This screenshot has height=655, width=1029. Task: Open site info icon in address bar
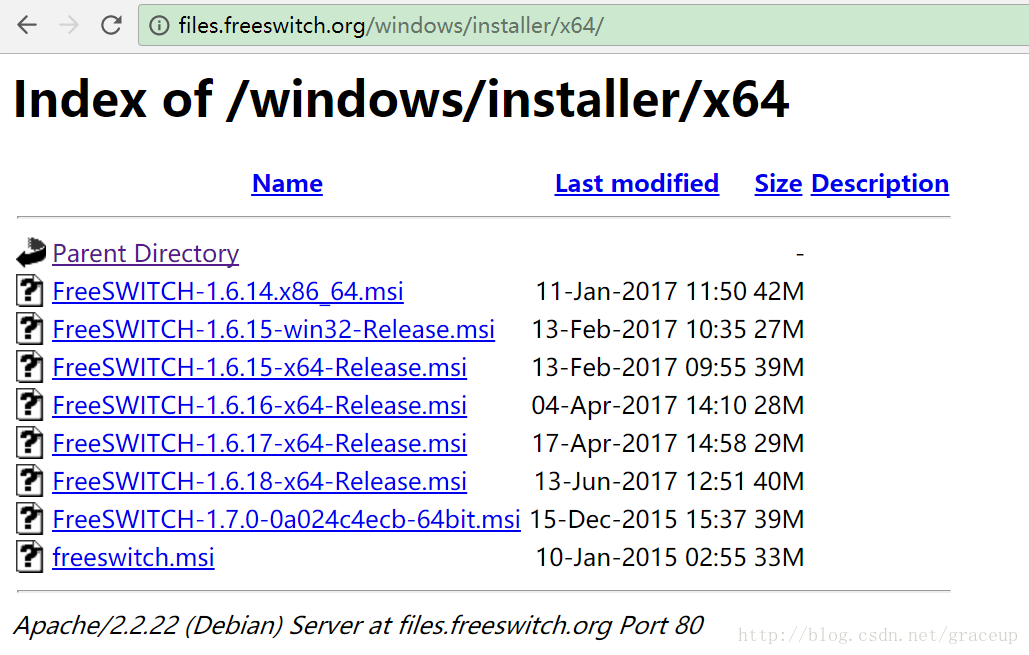tap(159, 25)
